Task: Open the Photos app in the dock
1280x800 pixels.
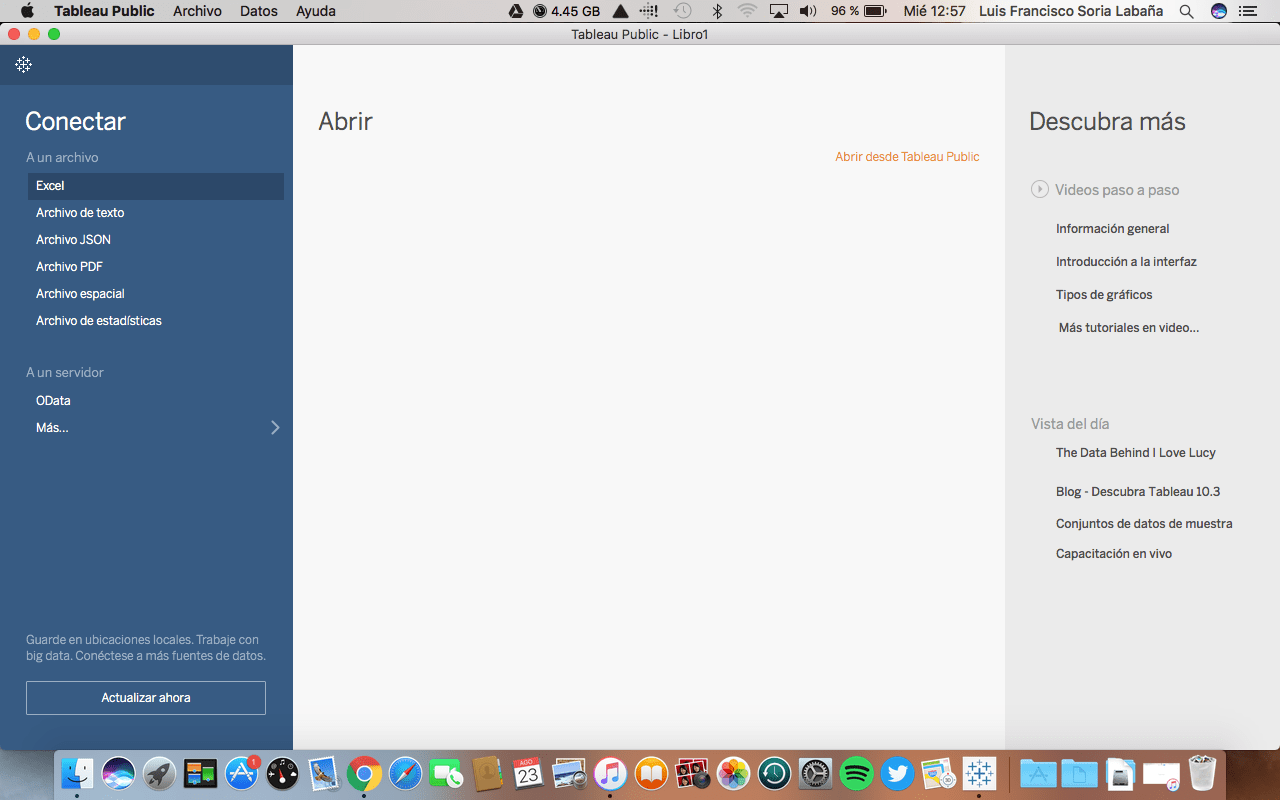Action: (x=733, y=773)
